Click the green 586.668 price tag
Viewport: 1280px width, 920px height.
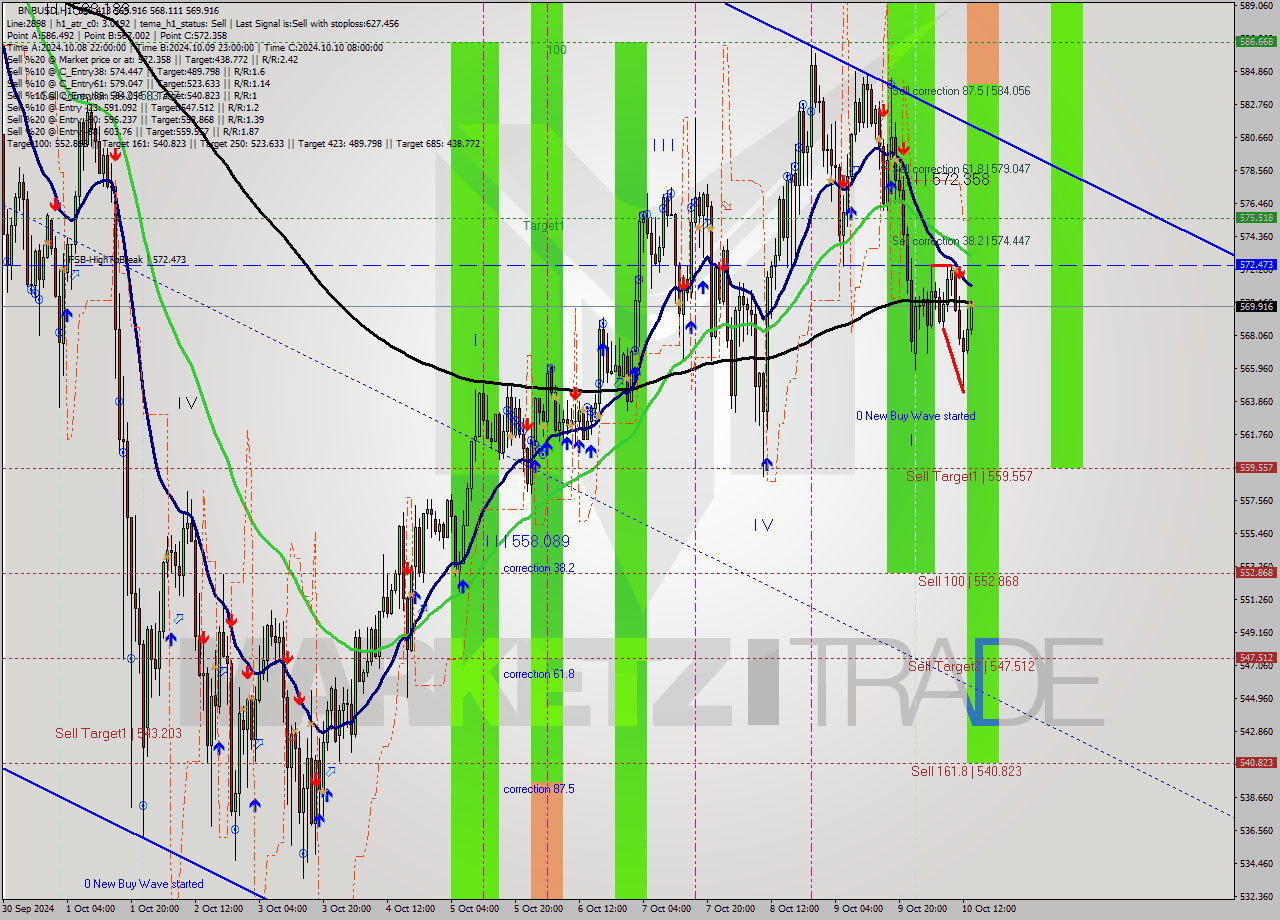(1256, 42)
